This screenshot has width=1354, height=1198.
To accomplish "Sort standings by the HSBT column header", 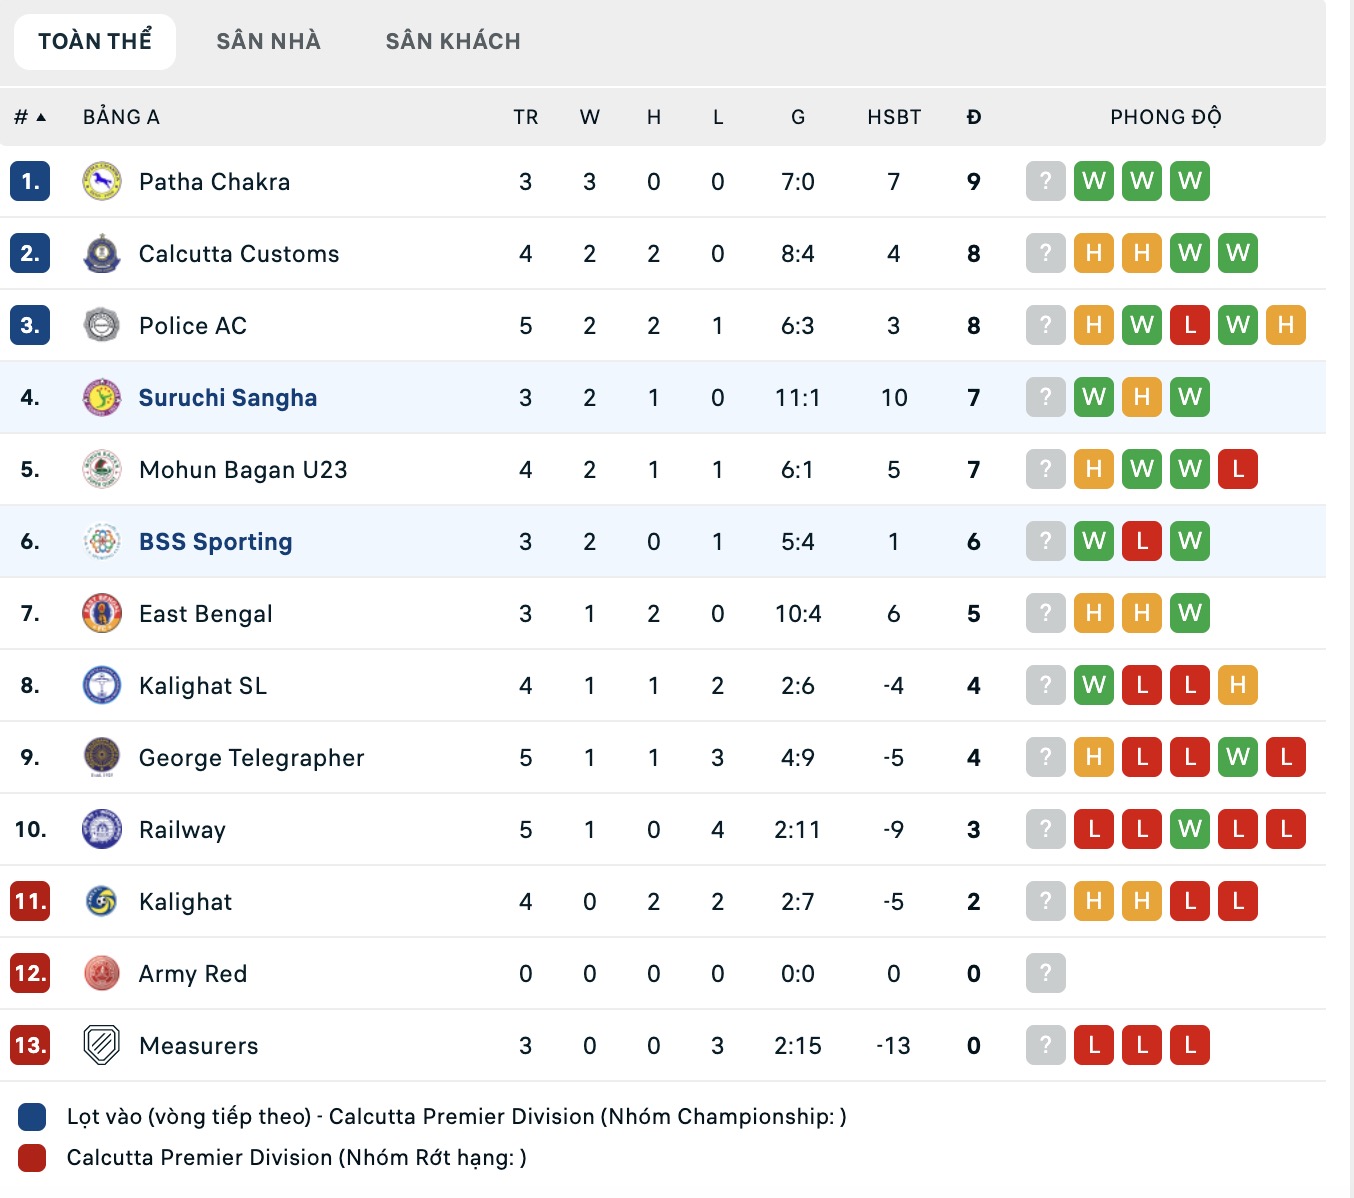I will pyautogui.click(x=893, y=117).
